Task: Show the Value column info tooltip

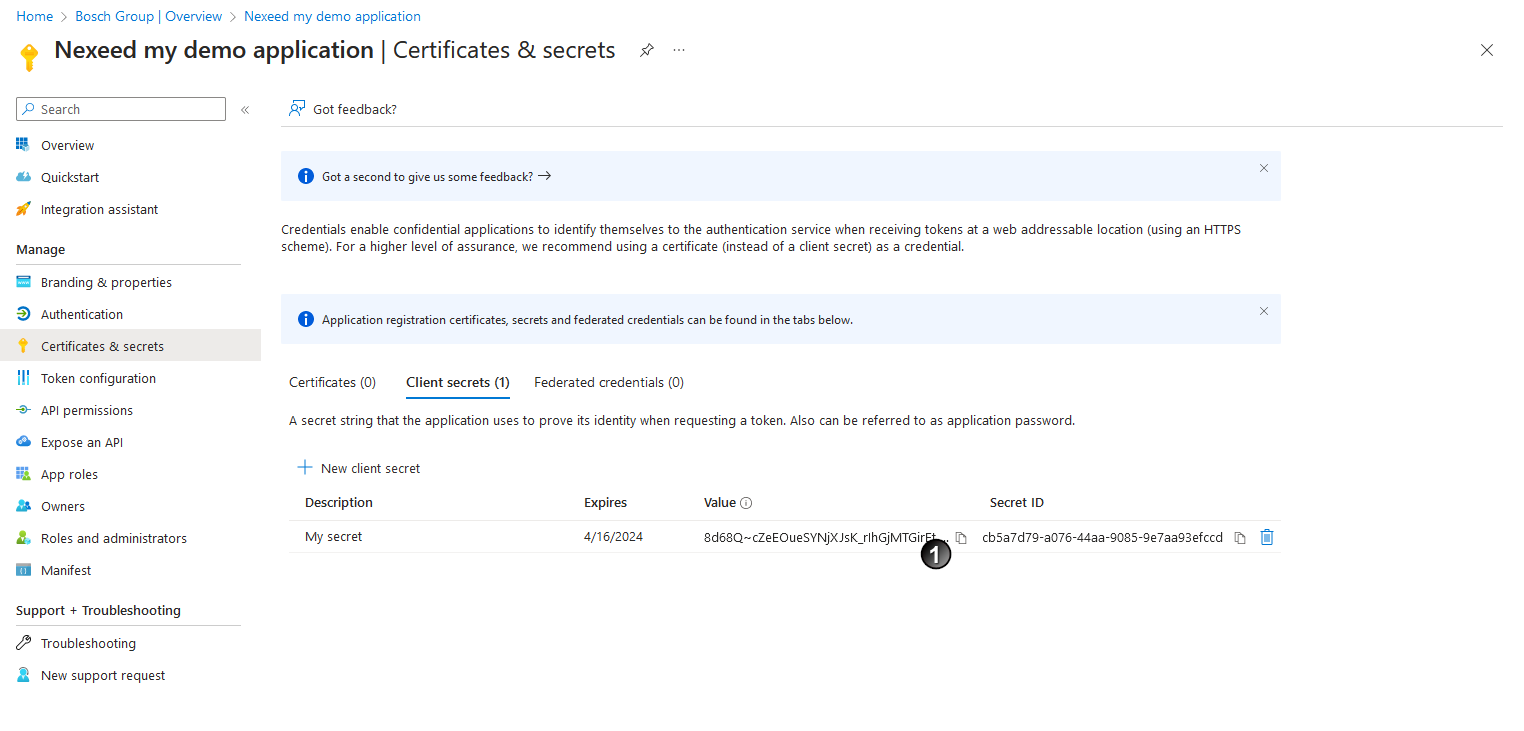Action: (x=745, y=502)
